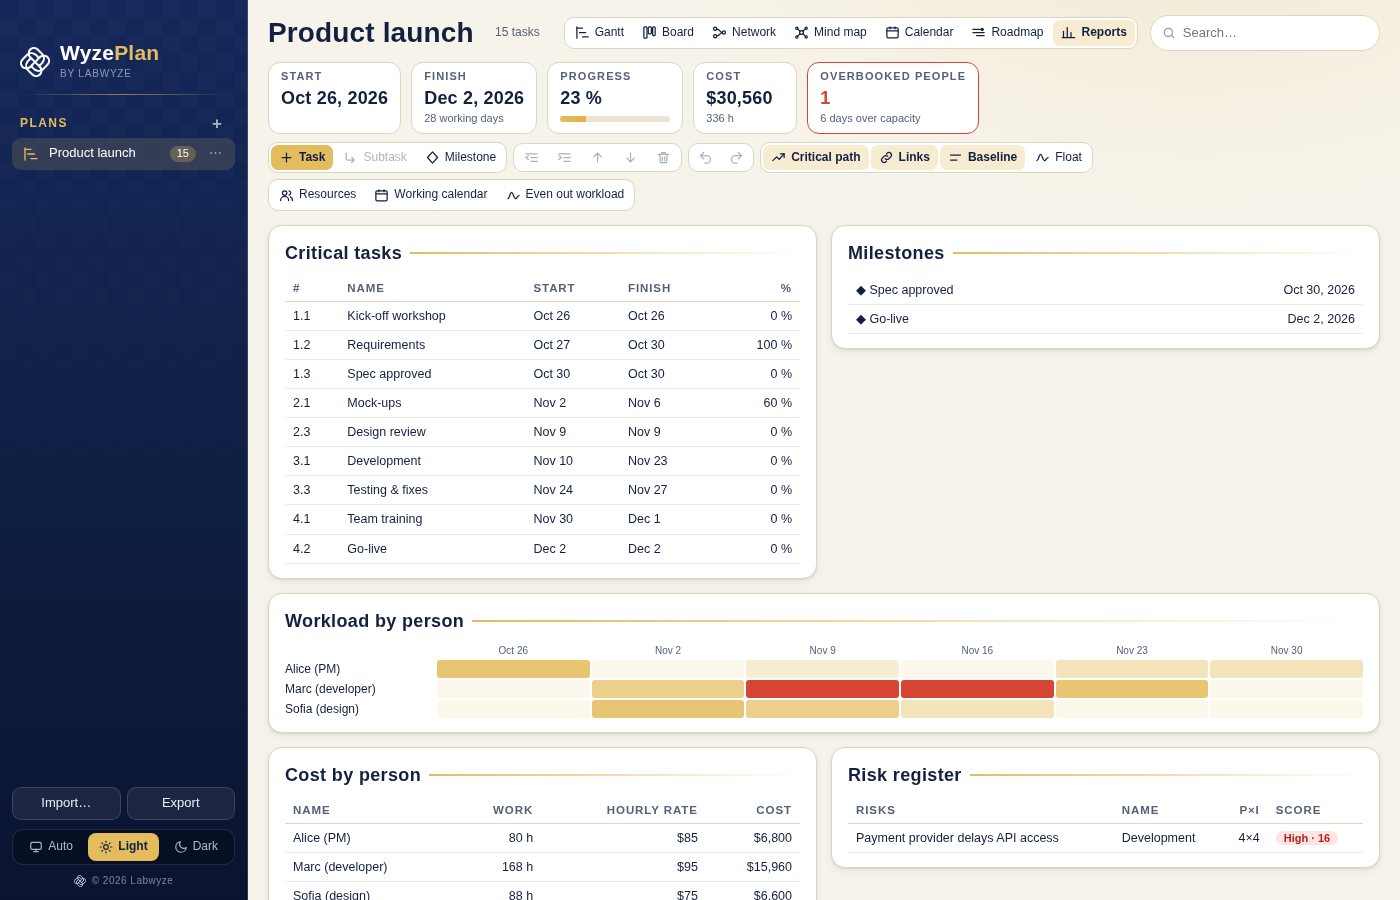The height and width of the screenshot is (900, 1400).
Task: Add a new plan with plus icon
Action: click(x=217, y=124)
